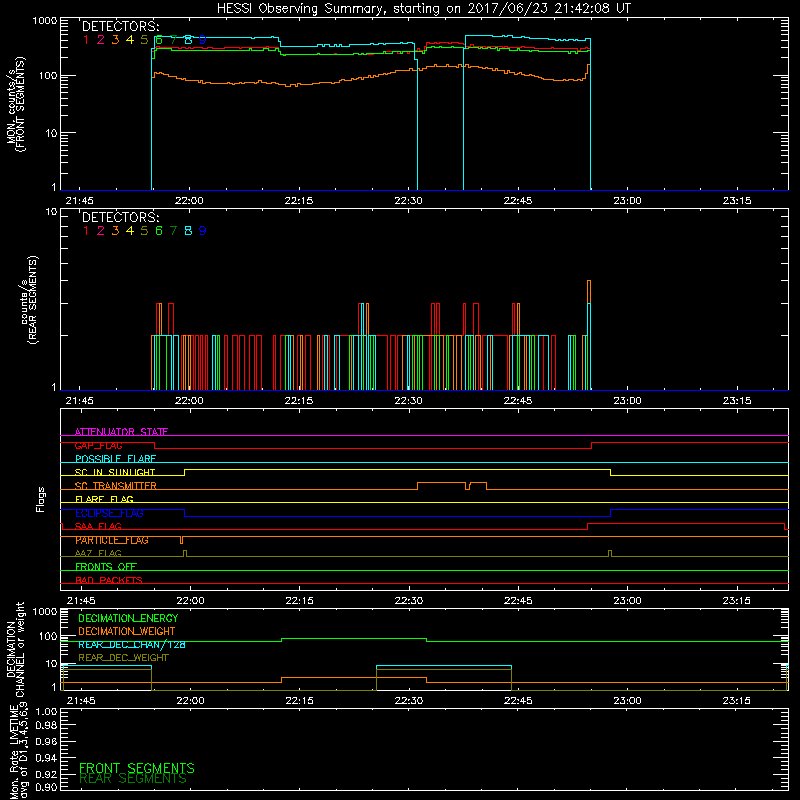
Task: Select blue detector 9 in rear segments legend
Action: tap(203, 231)
